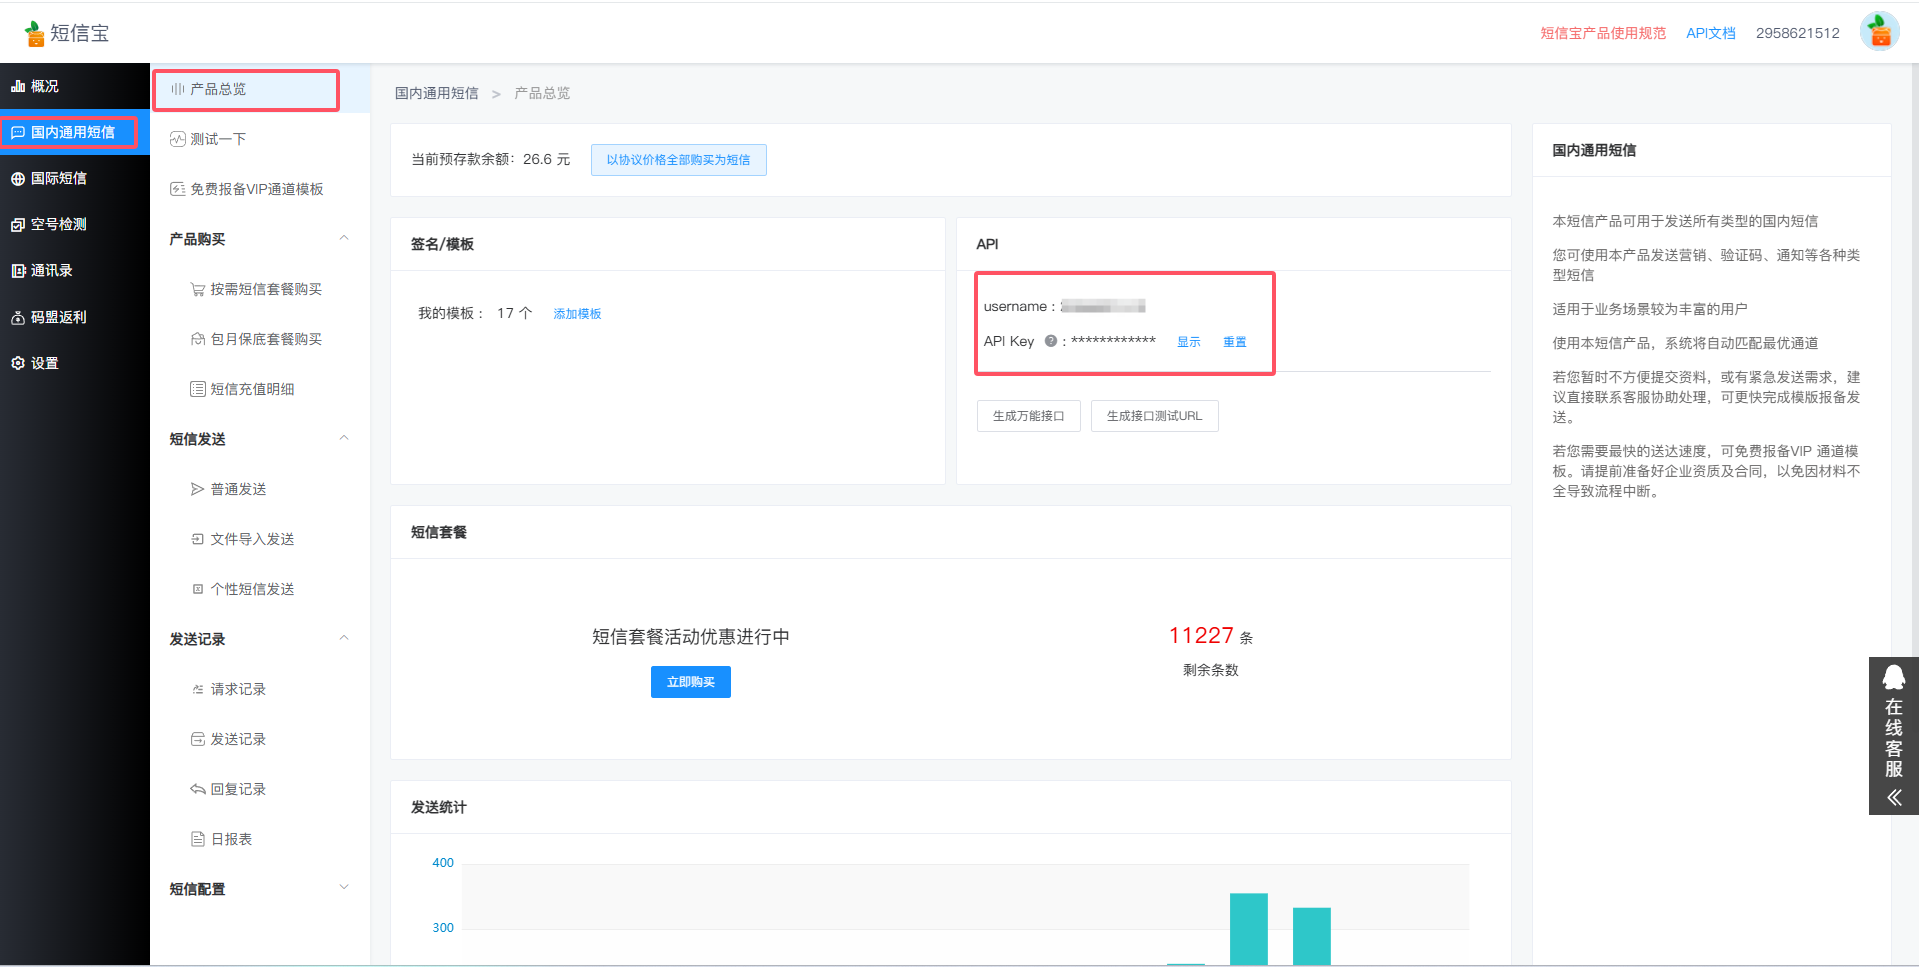Click the 国内通用短信 breadcrumb

(436, 93)
